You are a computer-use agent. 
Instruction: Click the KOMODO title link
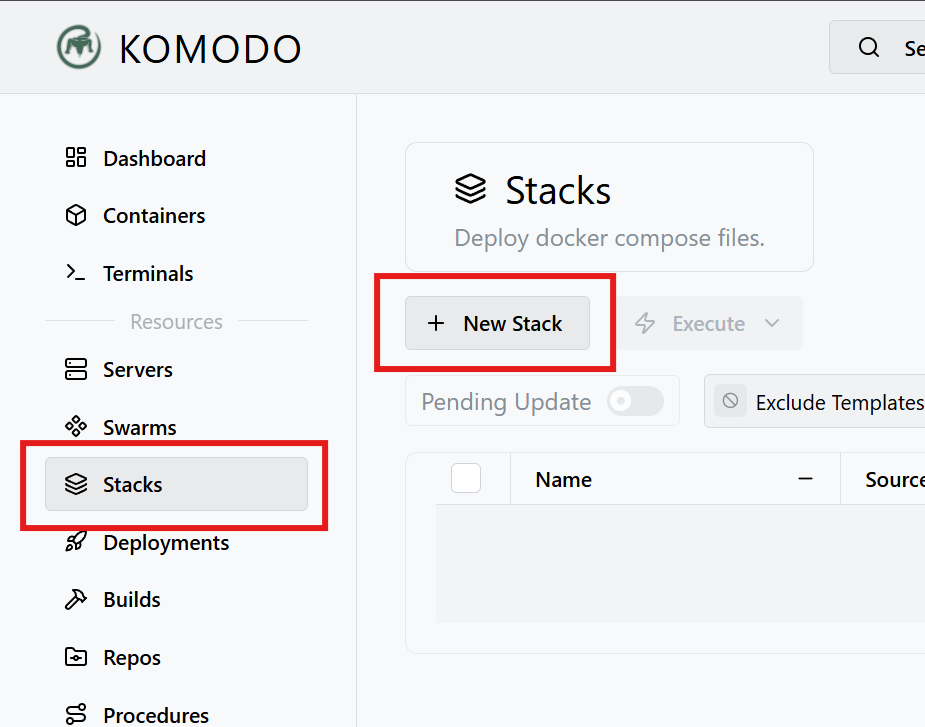click(x=211, y=49)
